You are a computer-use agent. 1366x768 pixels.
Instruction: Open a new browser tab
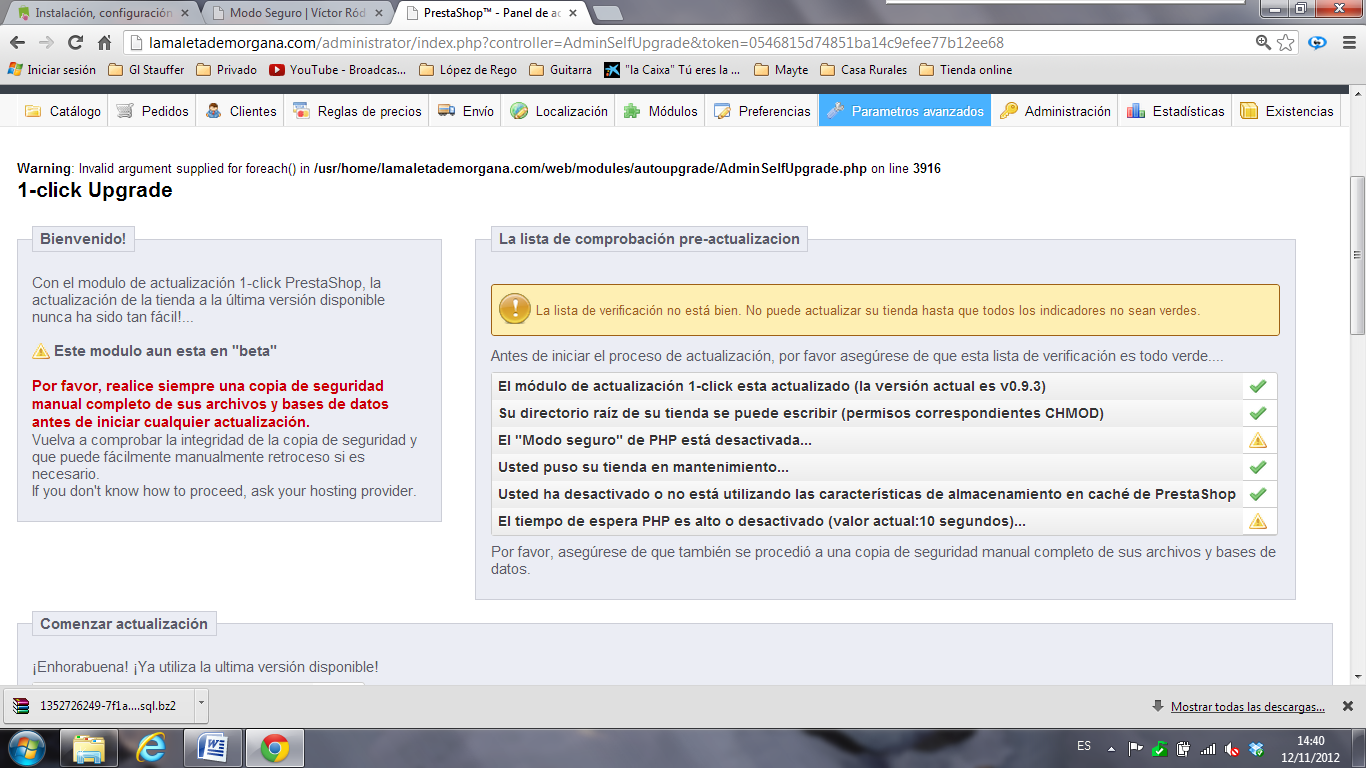coord(608,14)
